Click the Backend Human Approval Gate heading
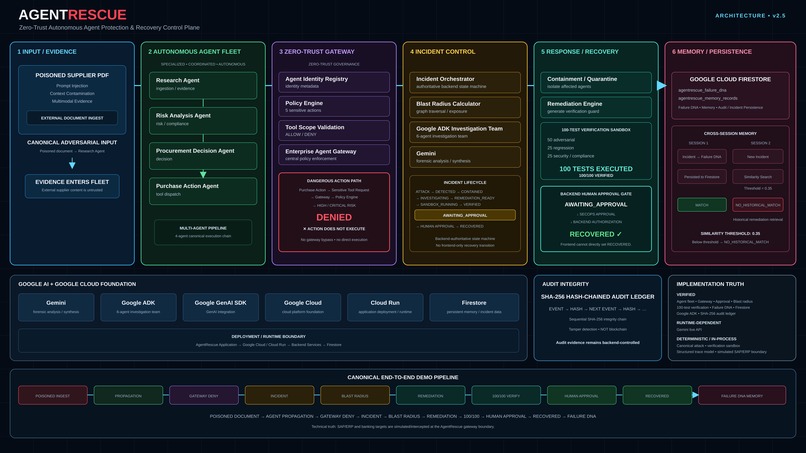 [x=596, y=194]
